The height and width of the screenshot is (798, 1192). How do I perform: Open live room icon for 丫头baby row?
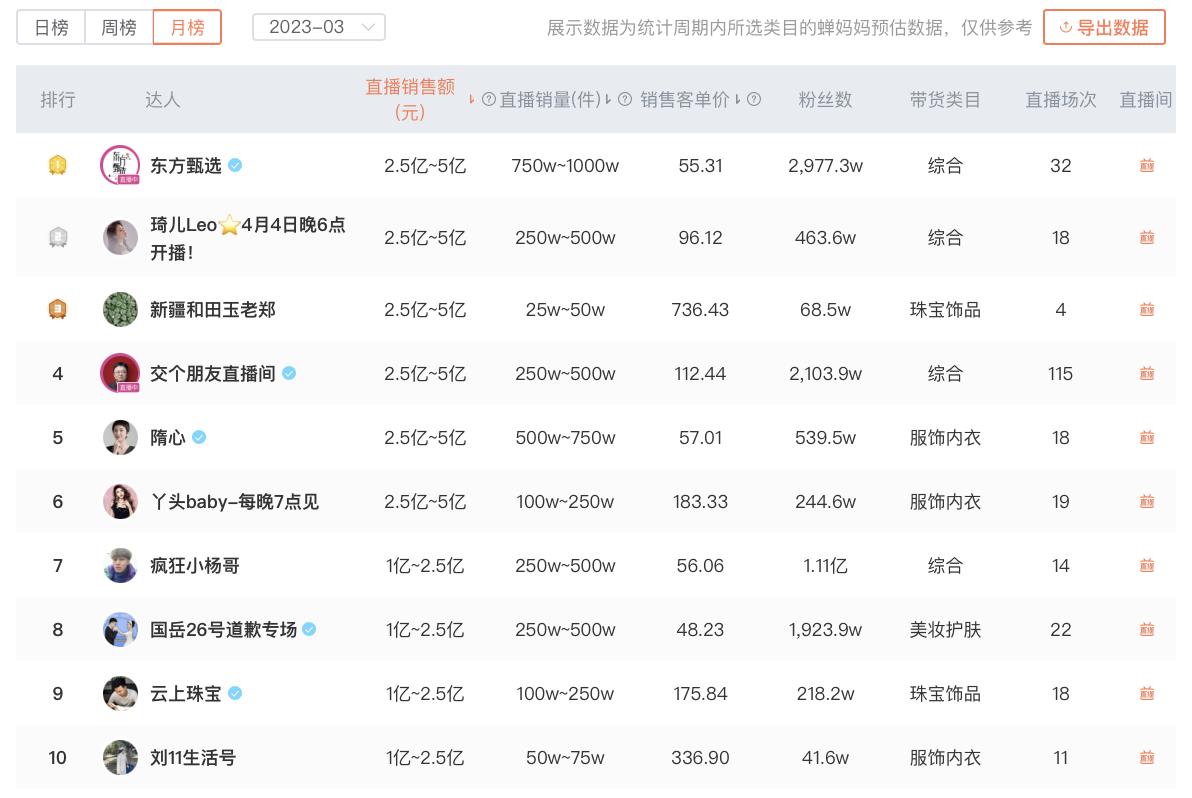point(1147,502)
